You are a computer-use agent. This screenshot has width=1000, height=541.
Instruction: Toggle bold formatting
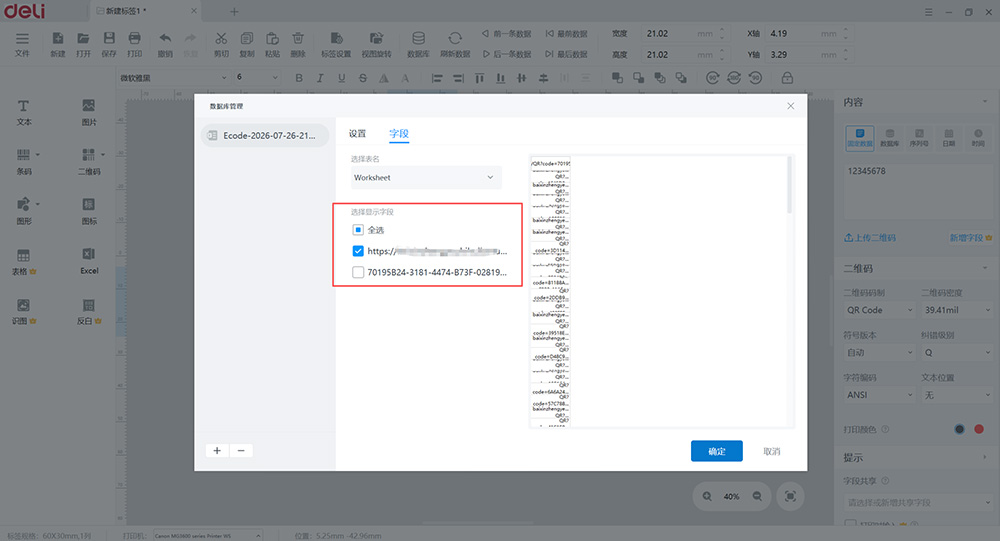[298, 78]
